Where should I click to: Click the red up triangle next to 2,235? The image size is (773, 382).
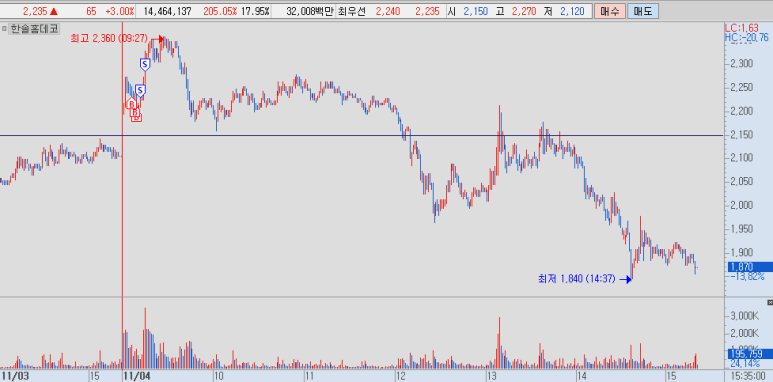point(53,11)
